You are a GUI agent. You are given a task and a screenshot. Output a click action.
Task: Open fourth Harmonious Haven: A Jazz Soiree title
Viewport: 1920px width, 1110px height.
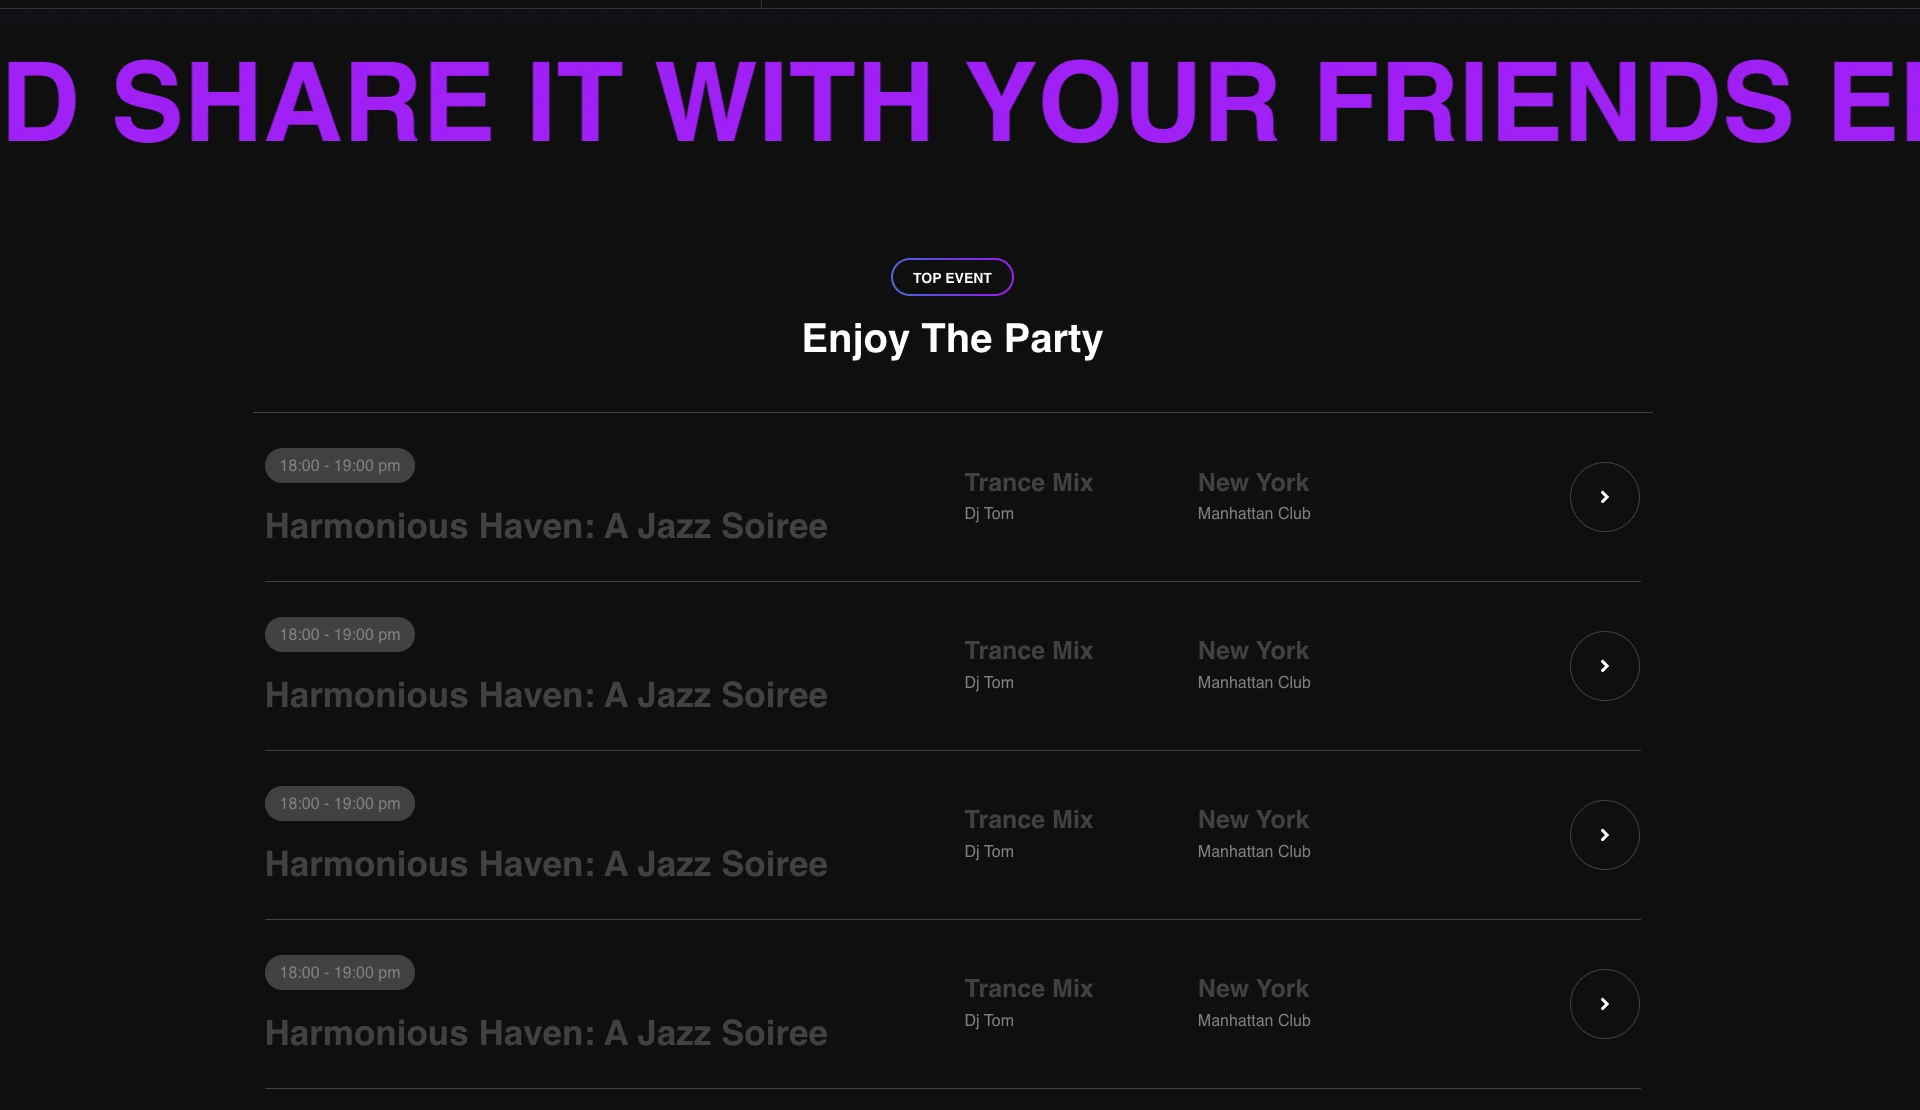[546, 1033]
